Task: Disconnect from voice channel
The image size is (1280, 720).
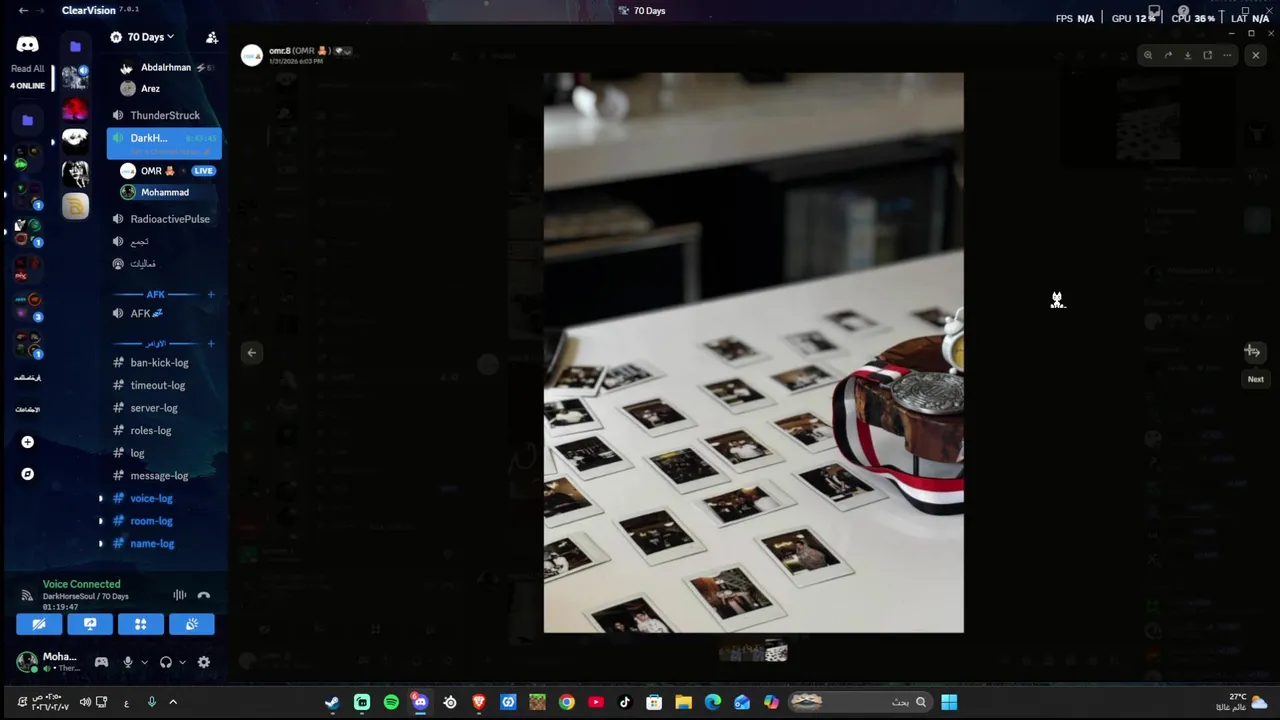Action: (204, 595)
